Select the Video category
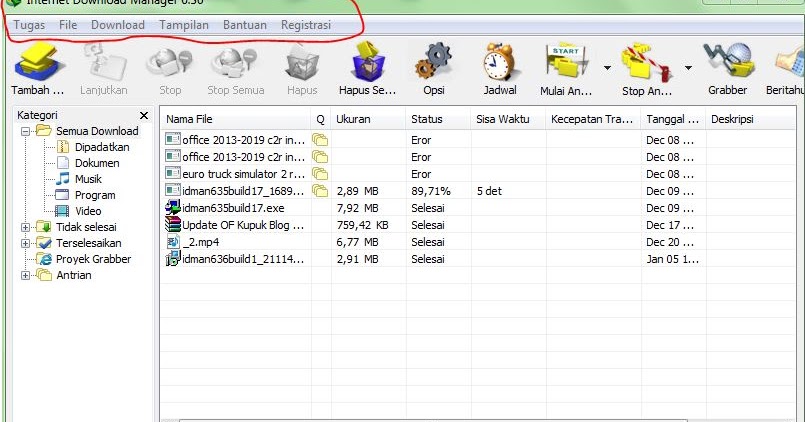The height and width of the screenshot is (422, 805). [x=88, y=211]
